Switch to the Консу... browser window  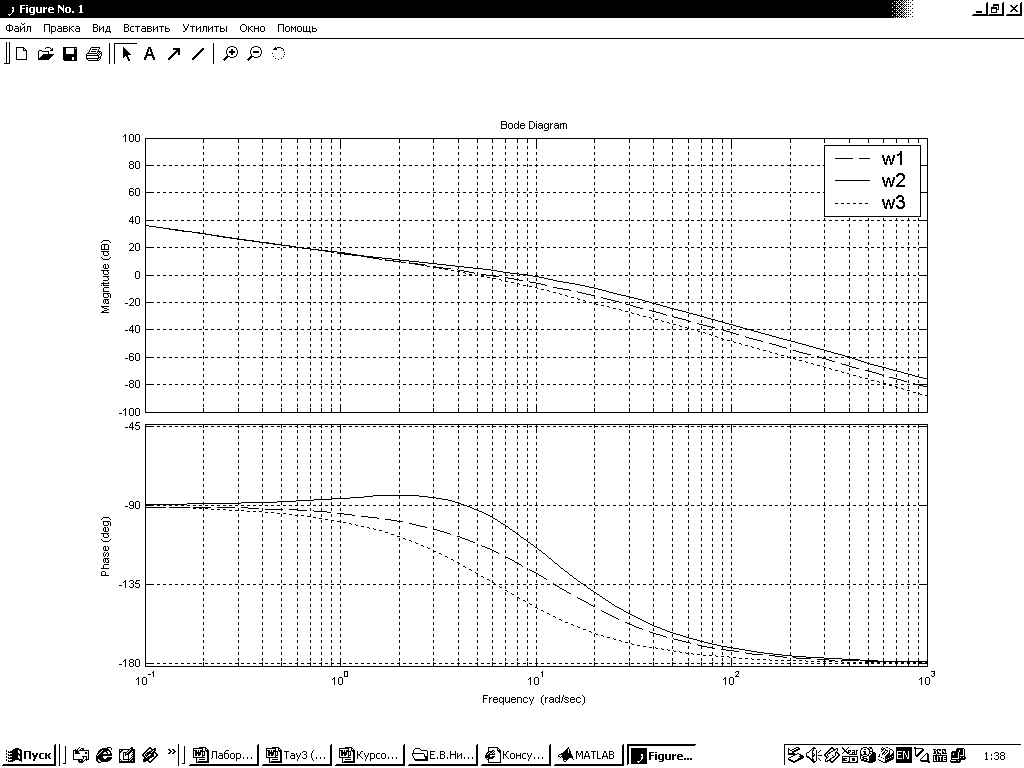[516, 756]
